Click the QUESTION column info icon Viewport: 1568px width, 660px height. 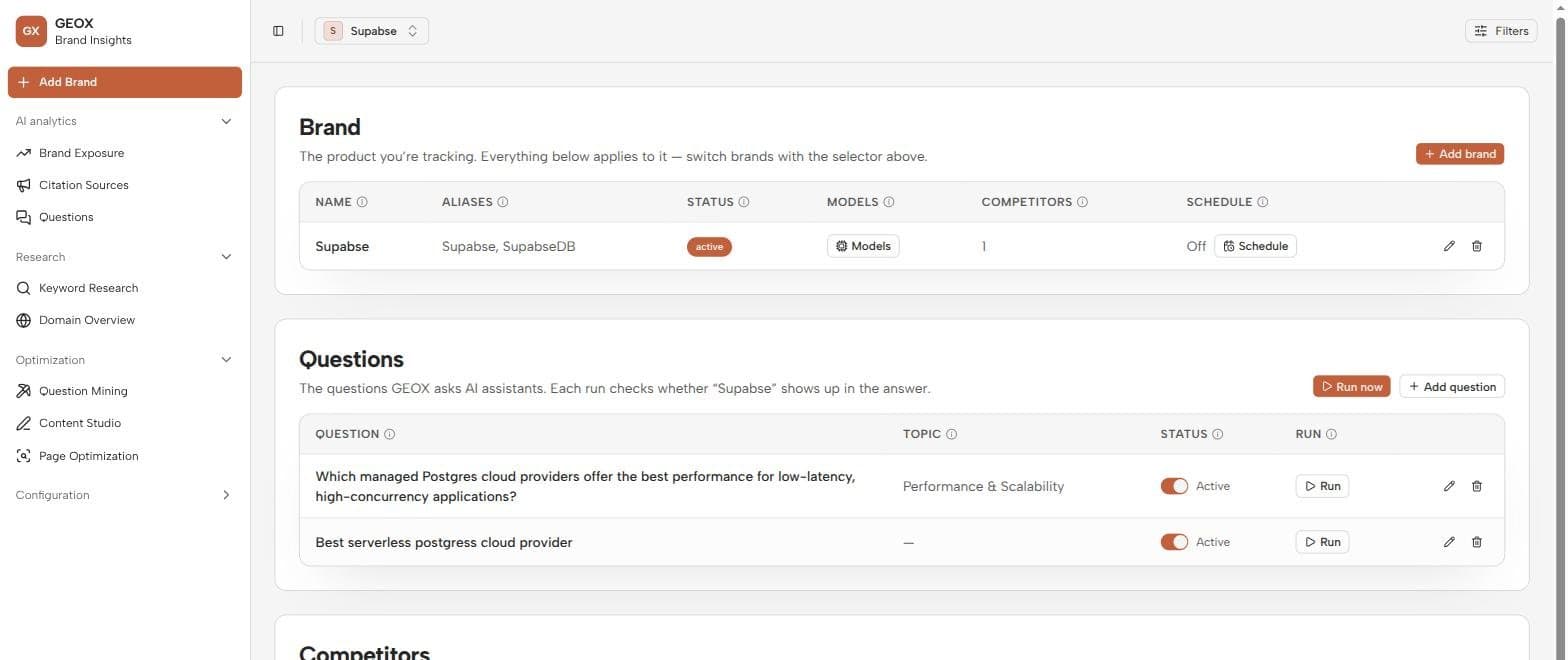tap(390, 434)
